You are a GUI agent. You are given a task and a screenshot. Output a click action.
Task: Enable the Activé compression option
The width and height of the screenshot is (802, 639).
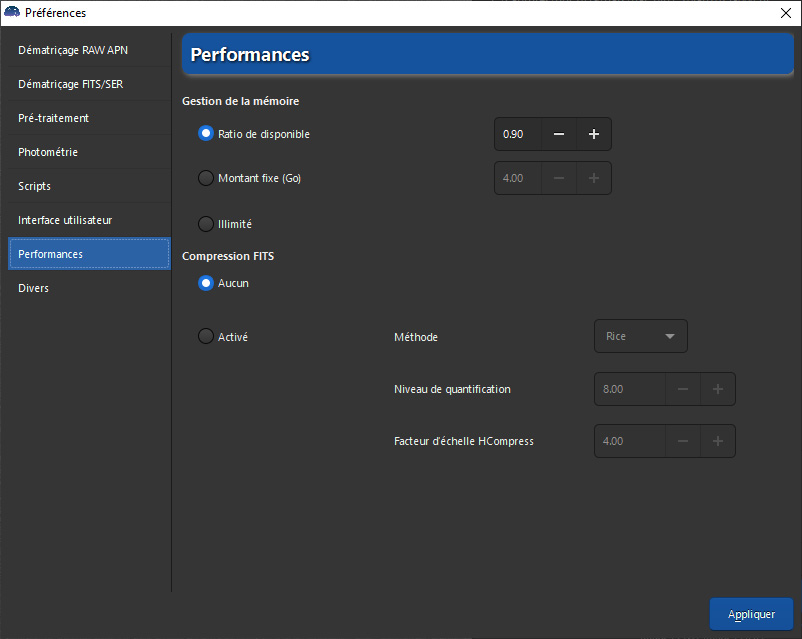point(206,337)
